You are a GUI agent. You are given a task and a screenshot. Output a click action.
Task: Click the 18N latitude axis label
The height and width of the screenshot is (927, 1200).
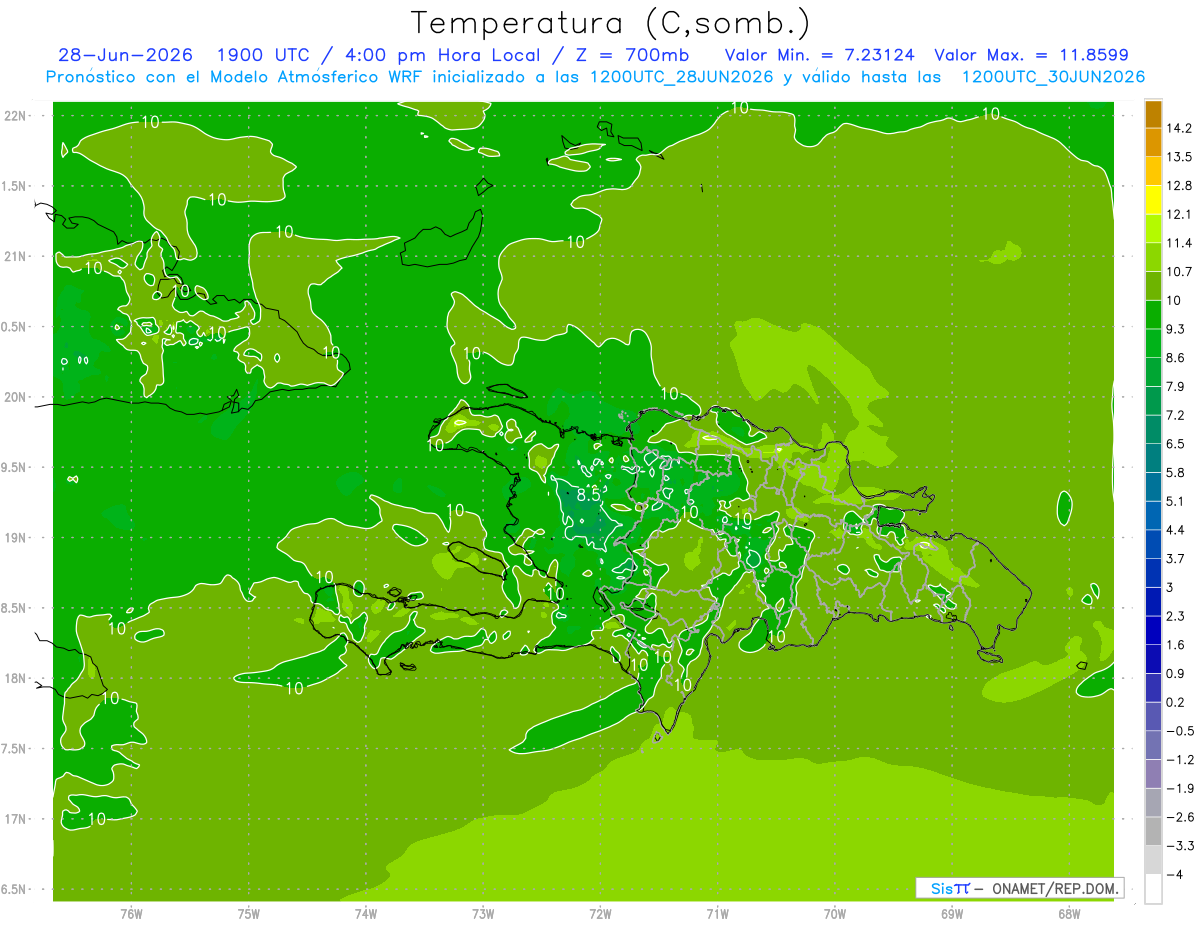click(x=16, y=678)
